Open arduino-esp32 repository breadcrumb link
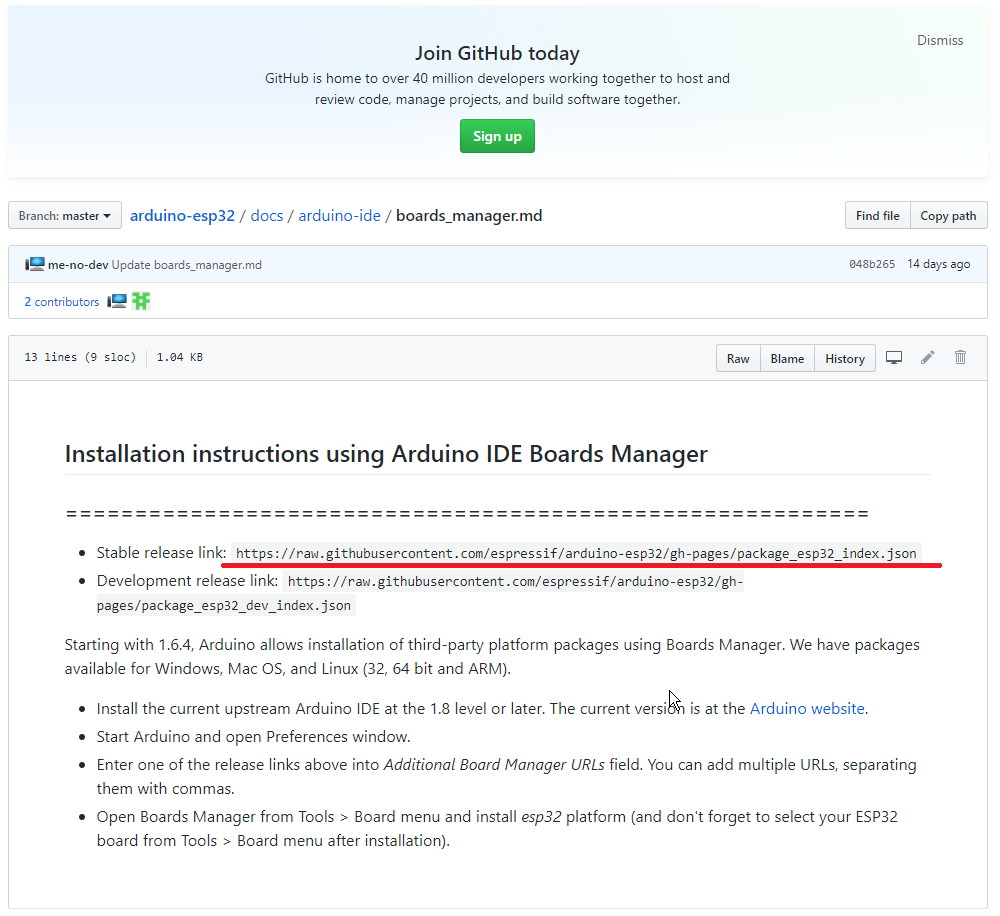1000x916 pixels. (182, 216)
